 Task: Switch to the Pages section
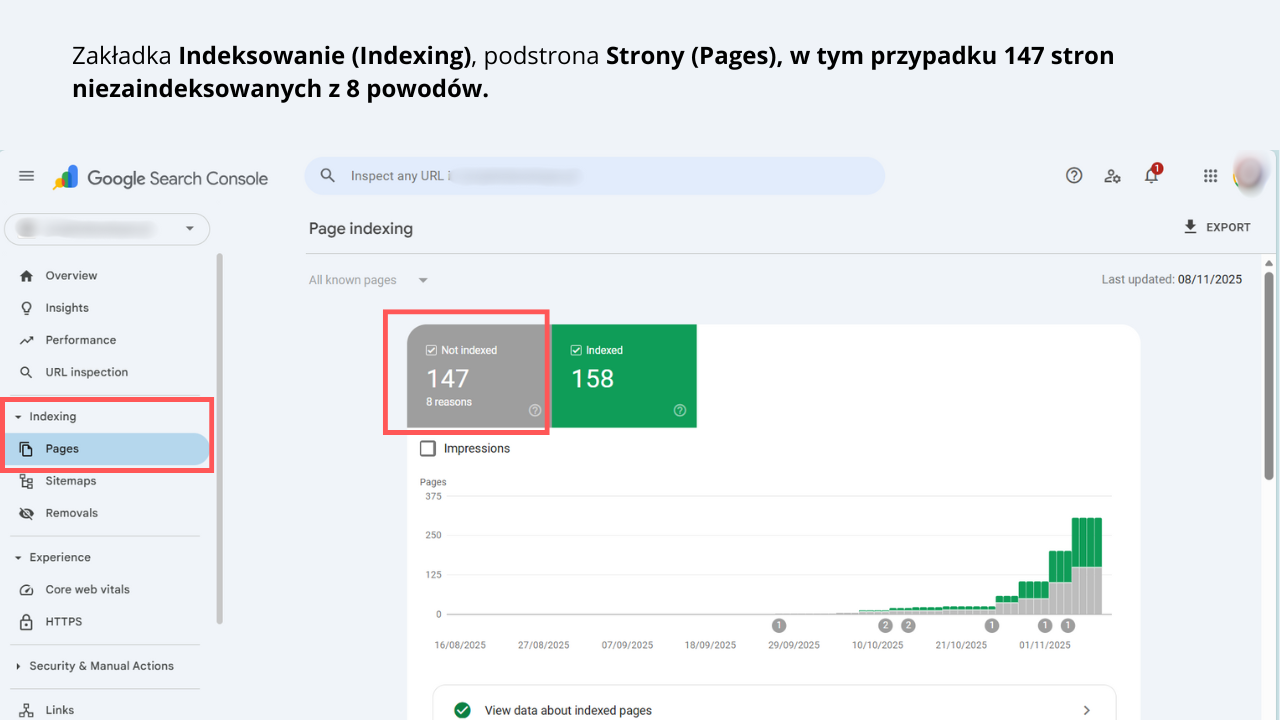coord(60,449)
